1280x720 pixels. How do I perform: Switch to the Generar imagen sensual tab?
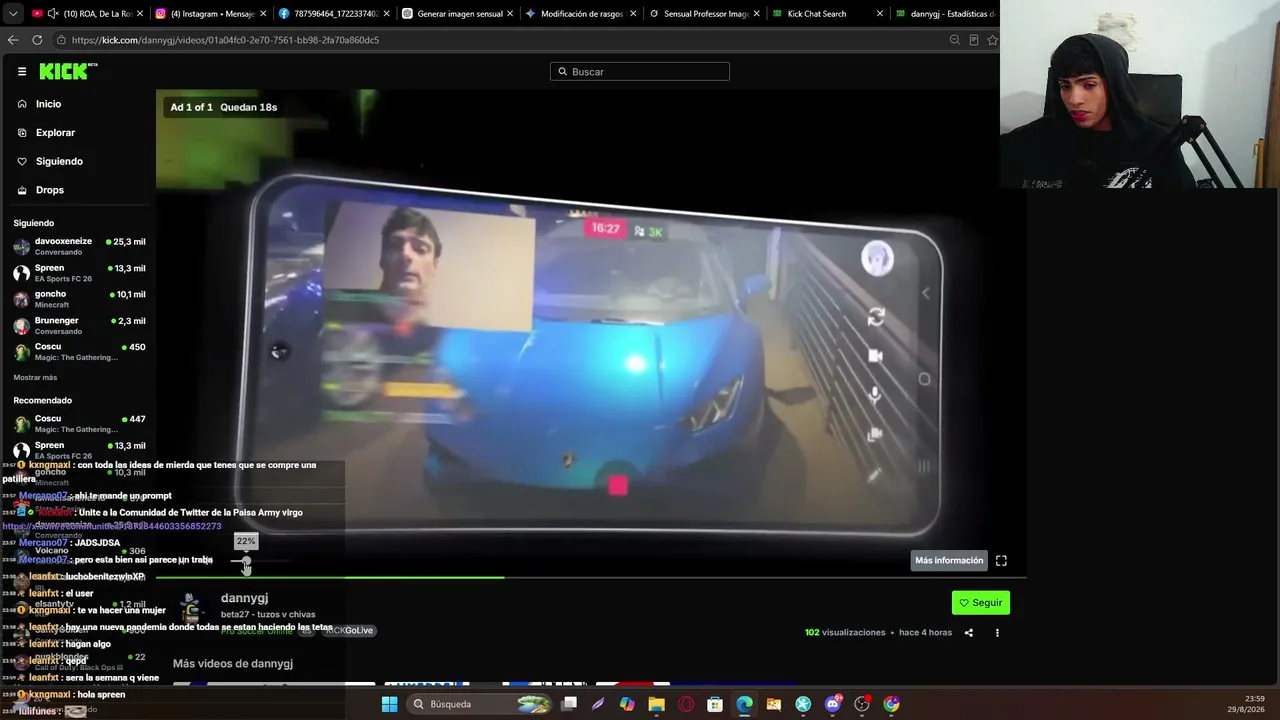[x=456, y=14]
